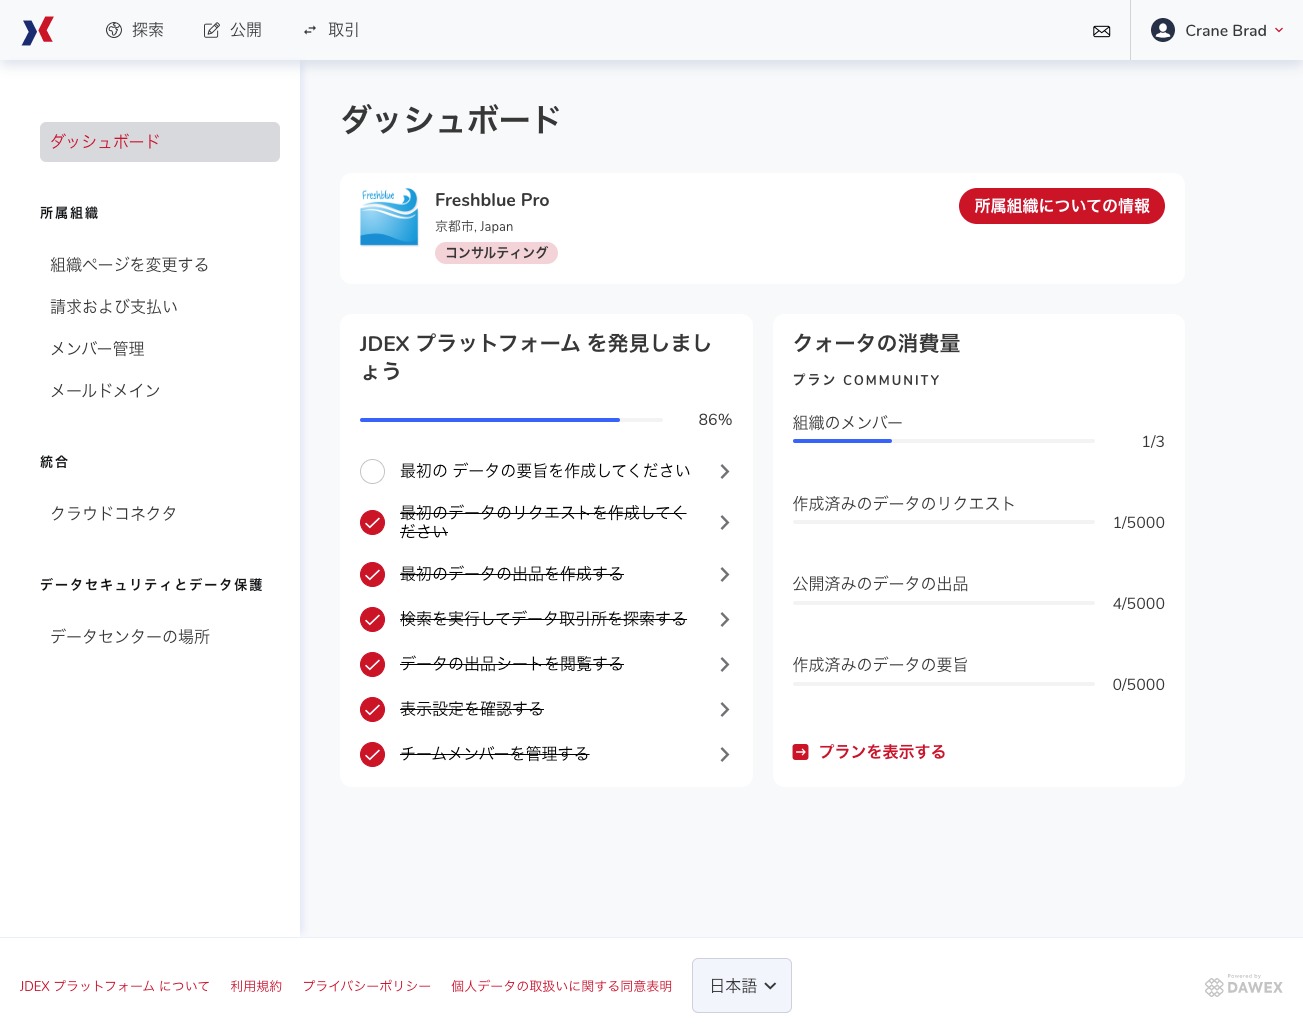Open 請求および支払い in the sidebar
Viewport: 1303px width, 1033px height.
click(x=114, y=307)
